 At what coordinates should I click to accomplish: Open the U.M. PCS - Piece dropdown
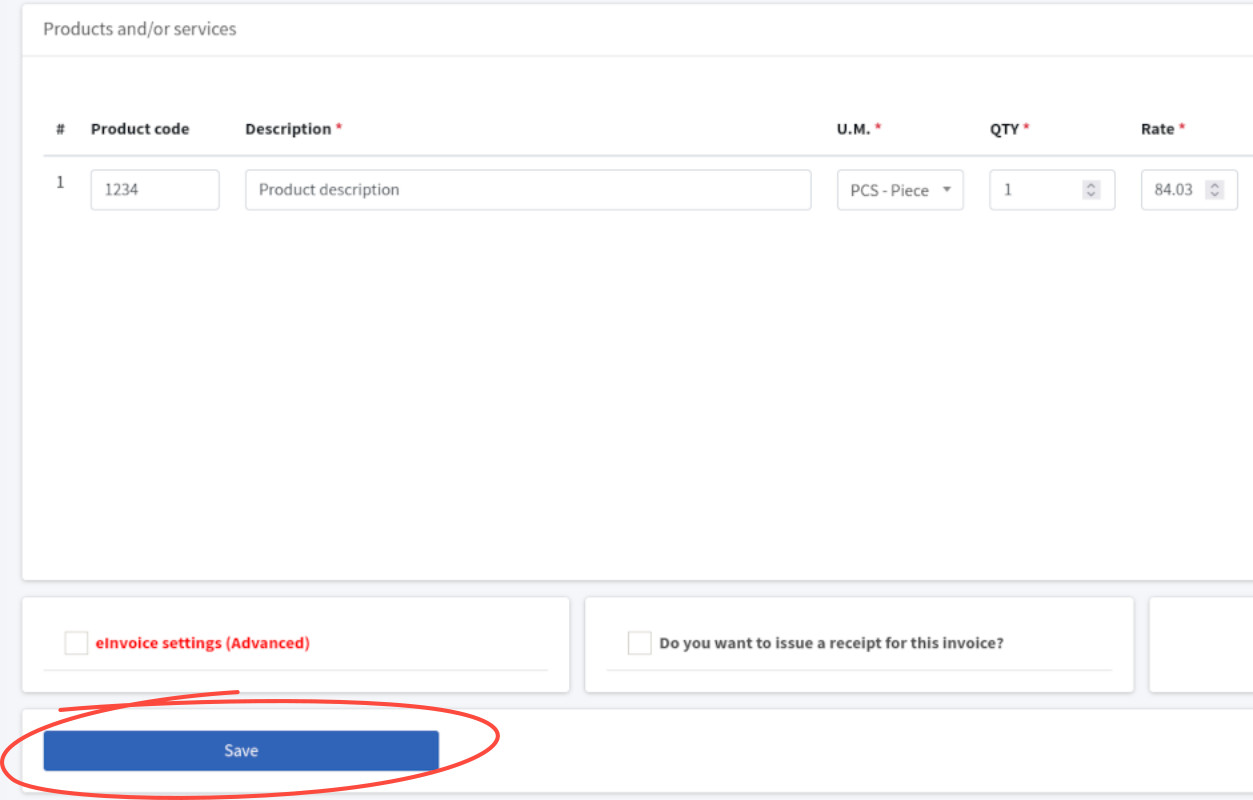point(900,190)
